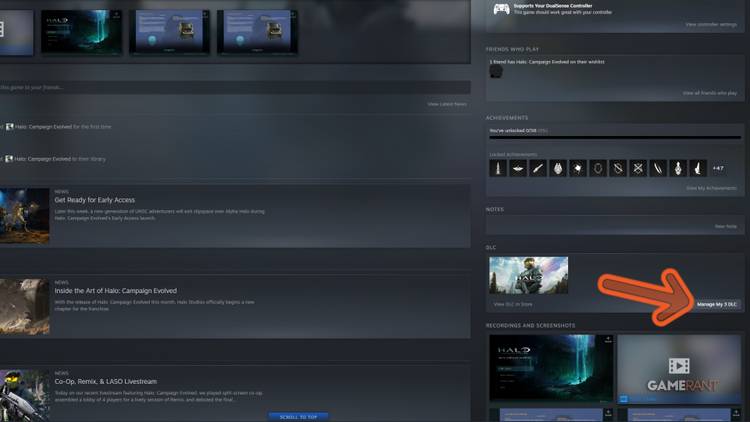Viewport: 750px width, 422px height.
Task: Select the seventh locked achievement slashed circle icon
Action: (x=618, y=168)
